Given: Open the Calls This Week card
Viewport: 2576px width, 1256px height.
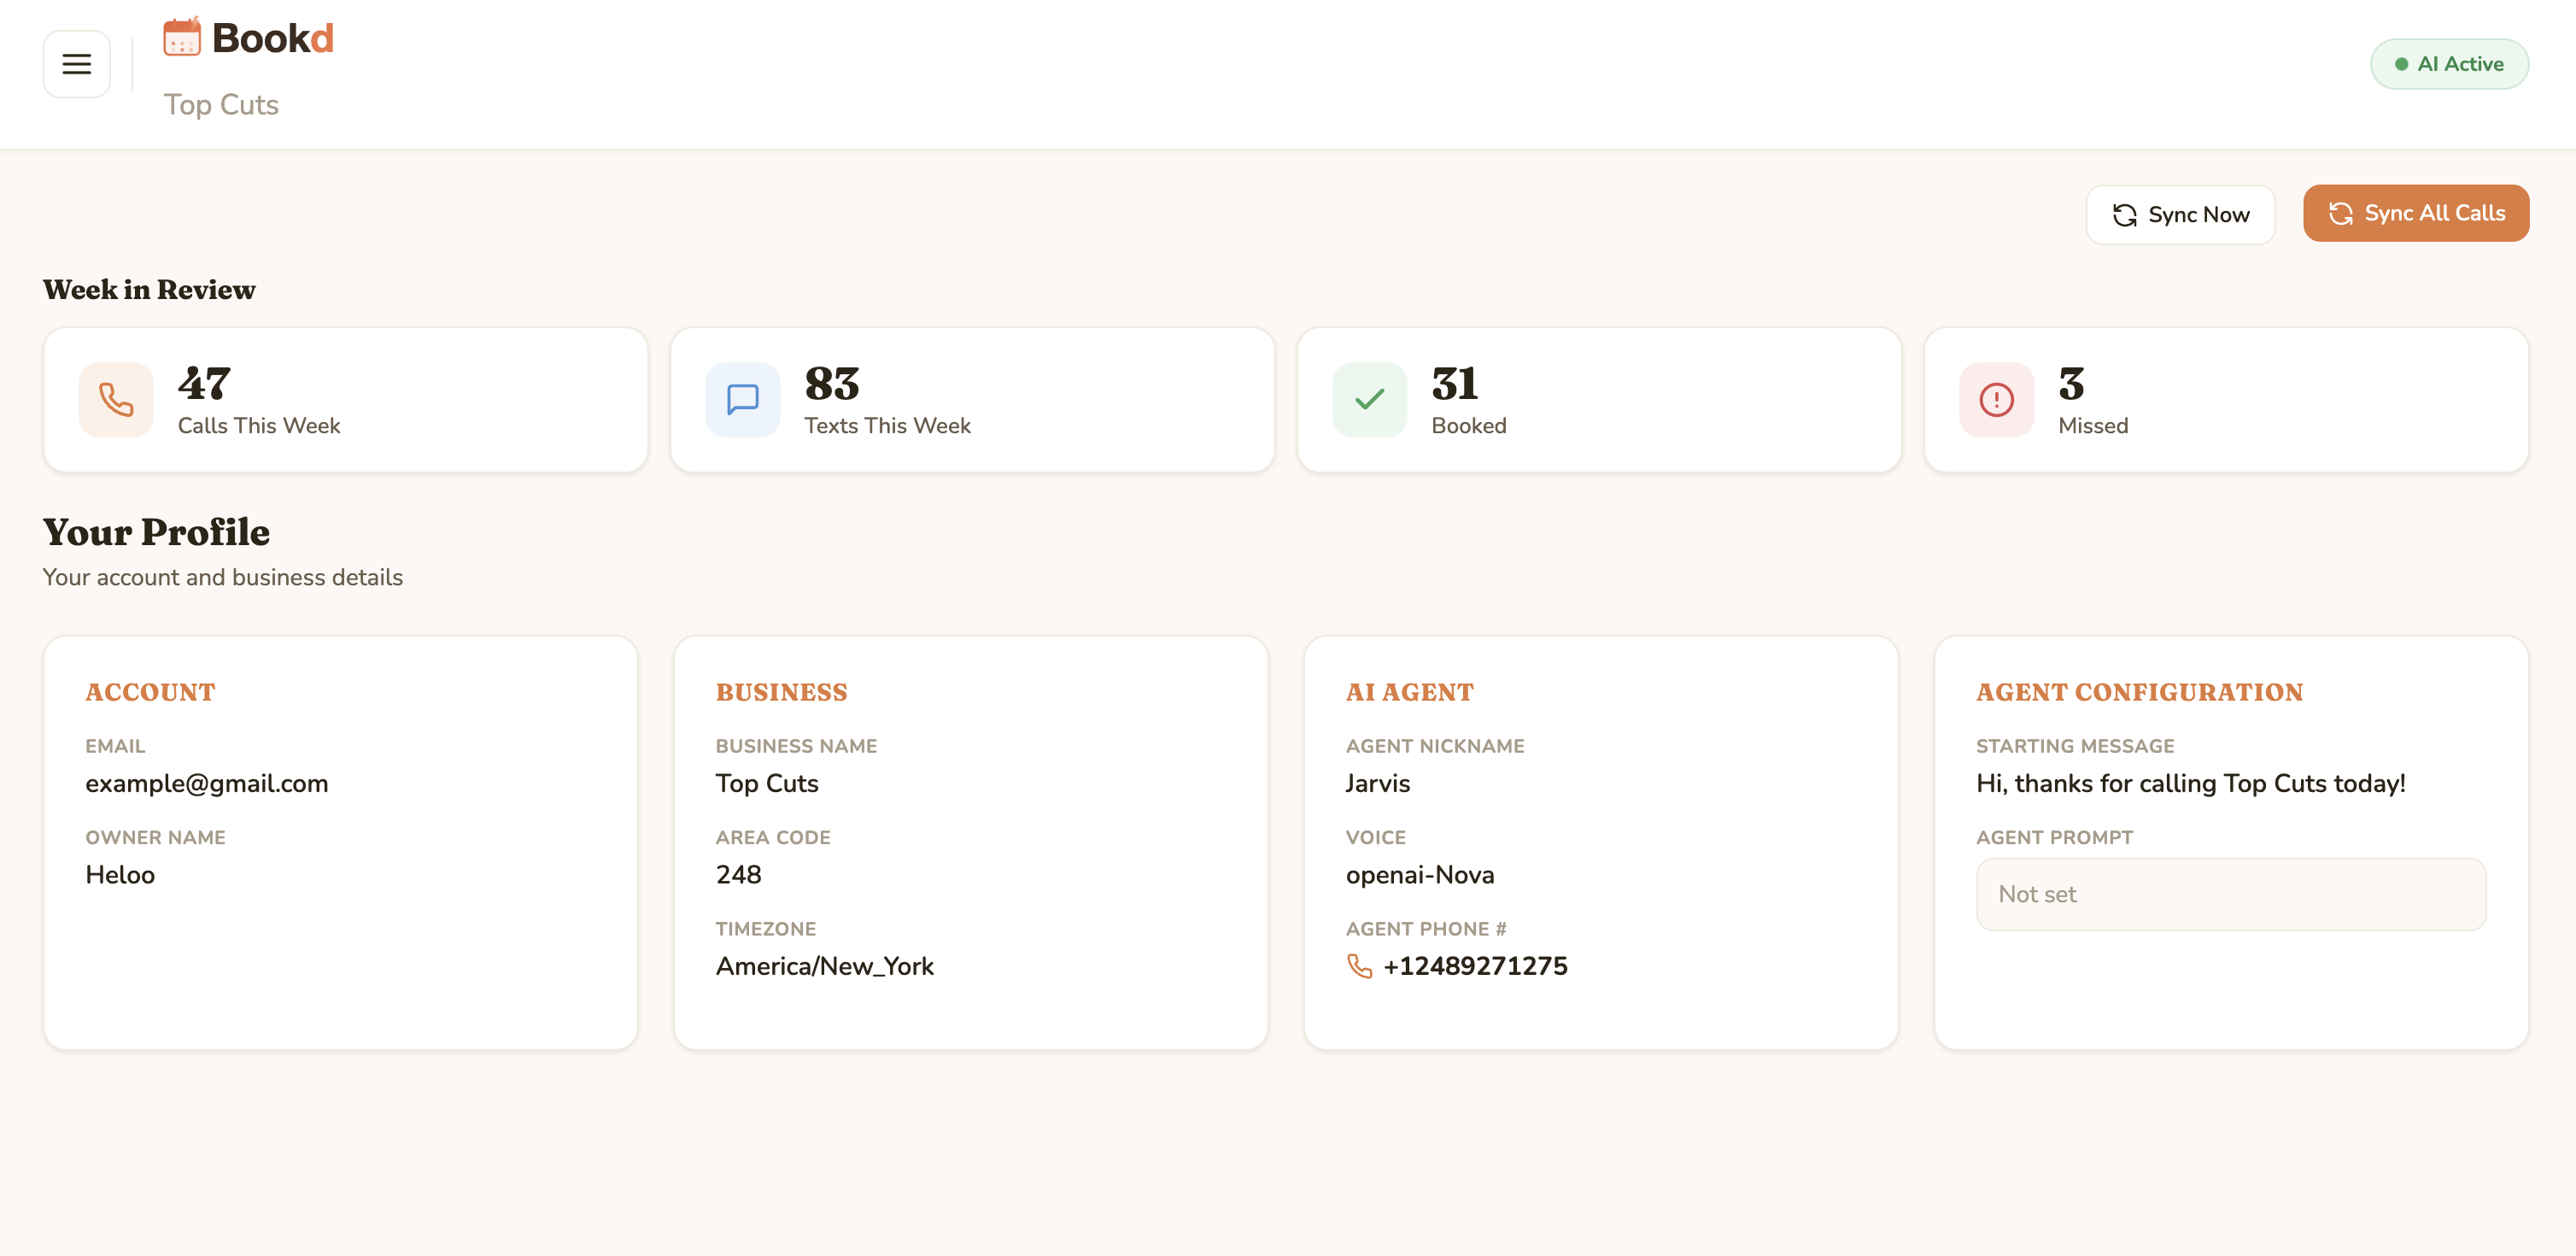Looking at the screenshot, I should tap(345, 400).
